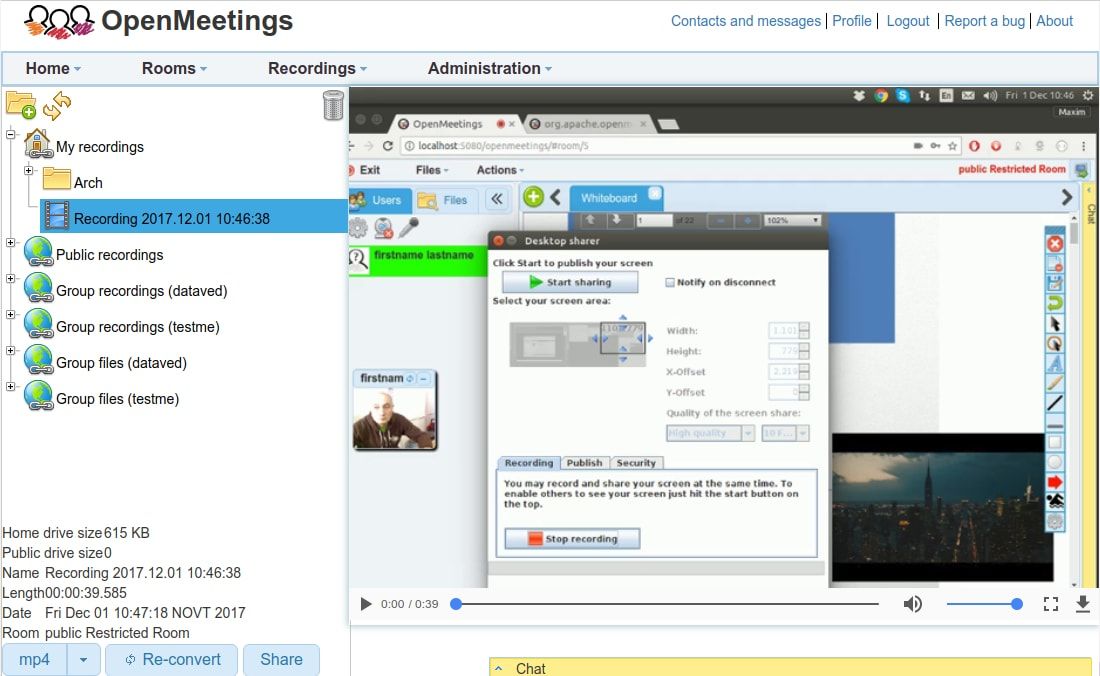The height and width of the screenshot is (676, 1100).
Task: Expand the Group files (testme) node
Action: click(x=11, y=387)
